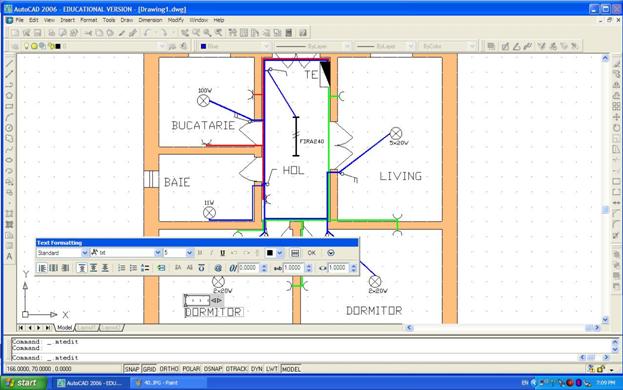Open the Format menu
623x390 pixels.
88,20
